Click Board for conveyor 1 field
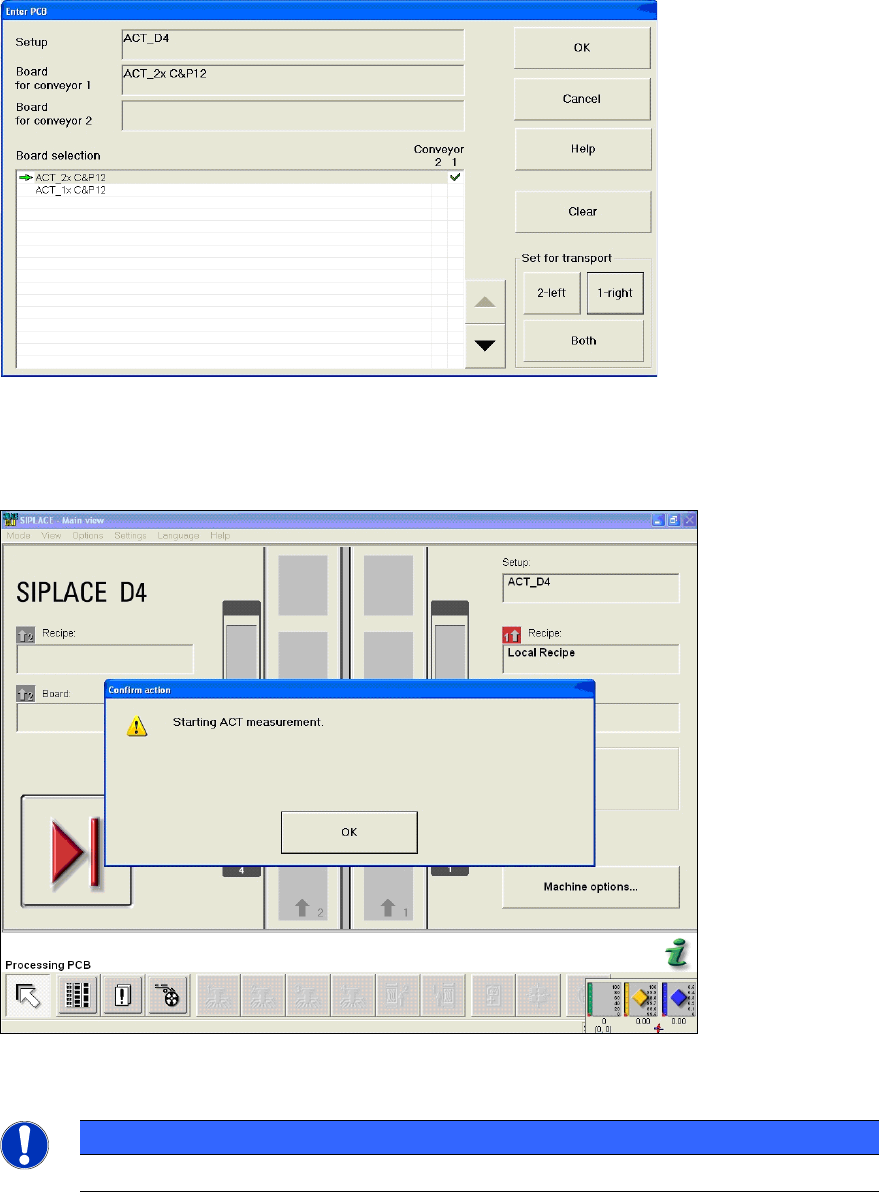The image size is (879, 1192). coord(293,80)
